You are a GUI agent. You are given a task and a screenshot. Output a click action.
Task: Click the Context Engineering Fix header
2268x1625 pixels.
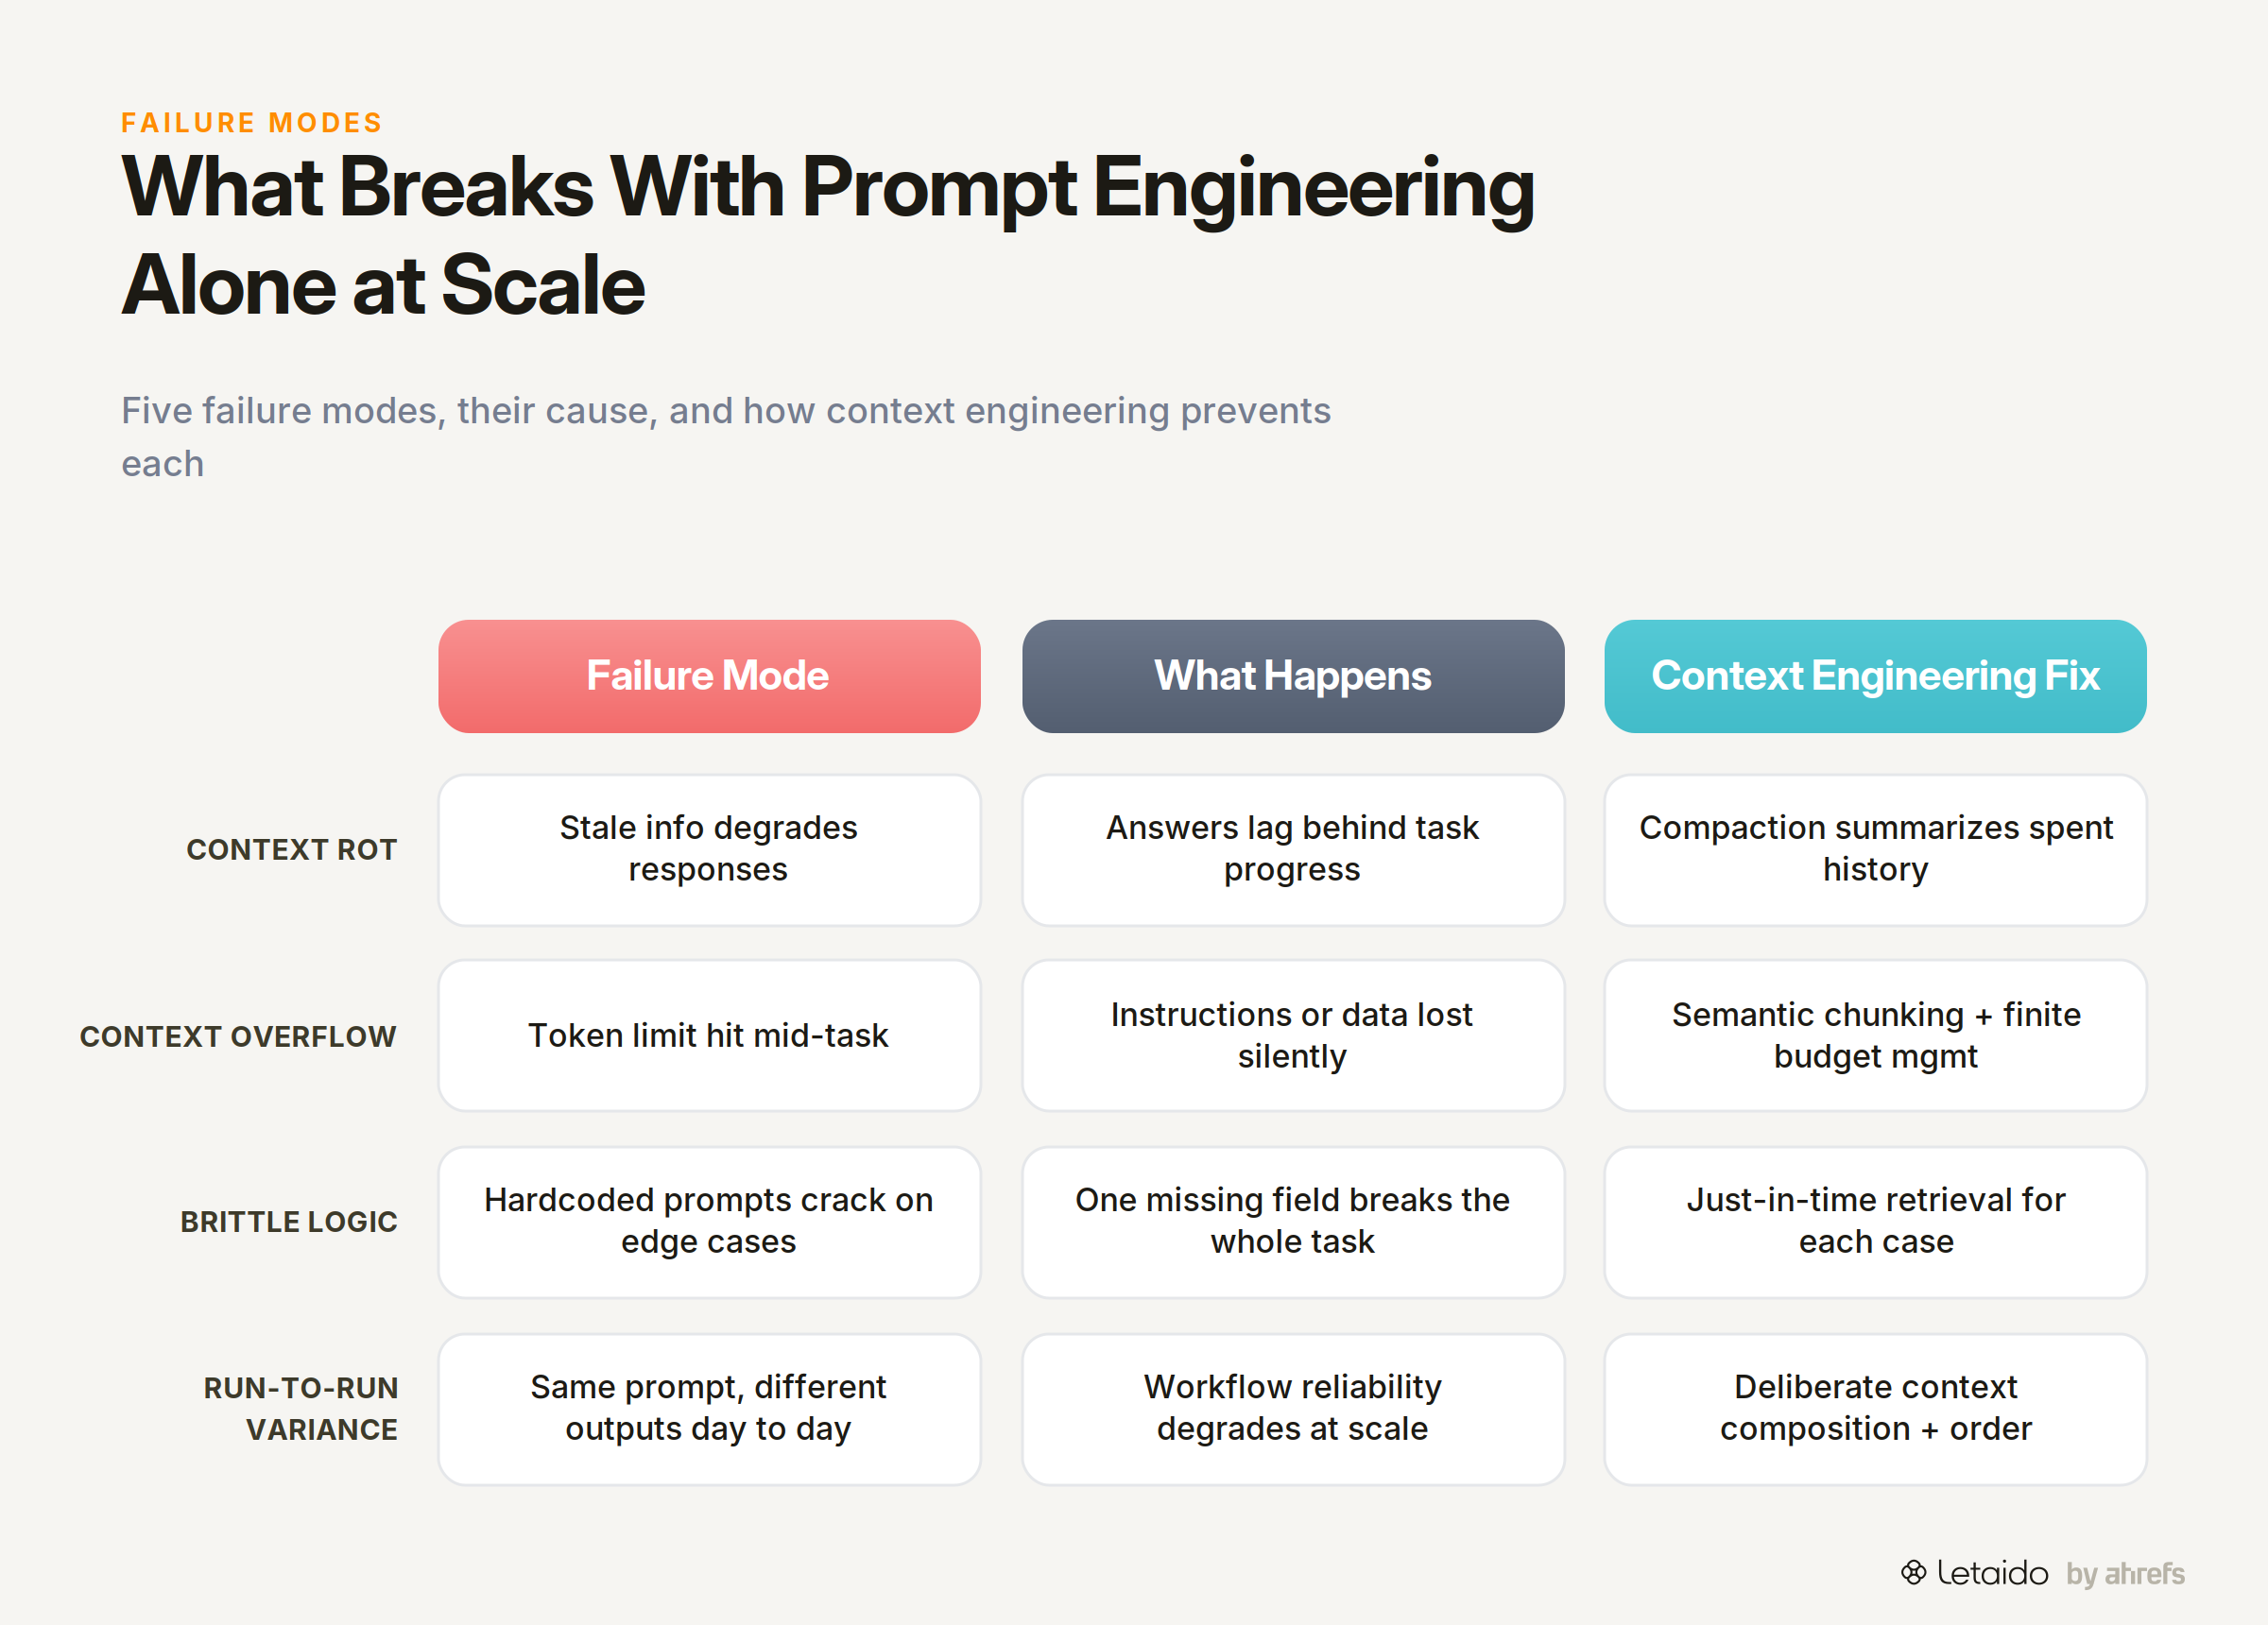pos(1875,676)
